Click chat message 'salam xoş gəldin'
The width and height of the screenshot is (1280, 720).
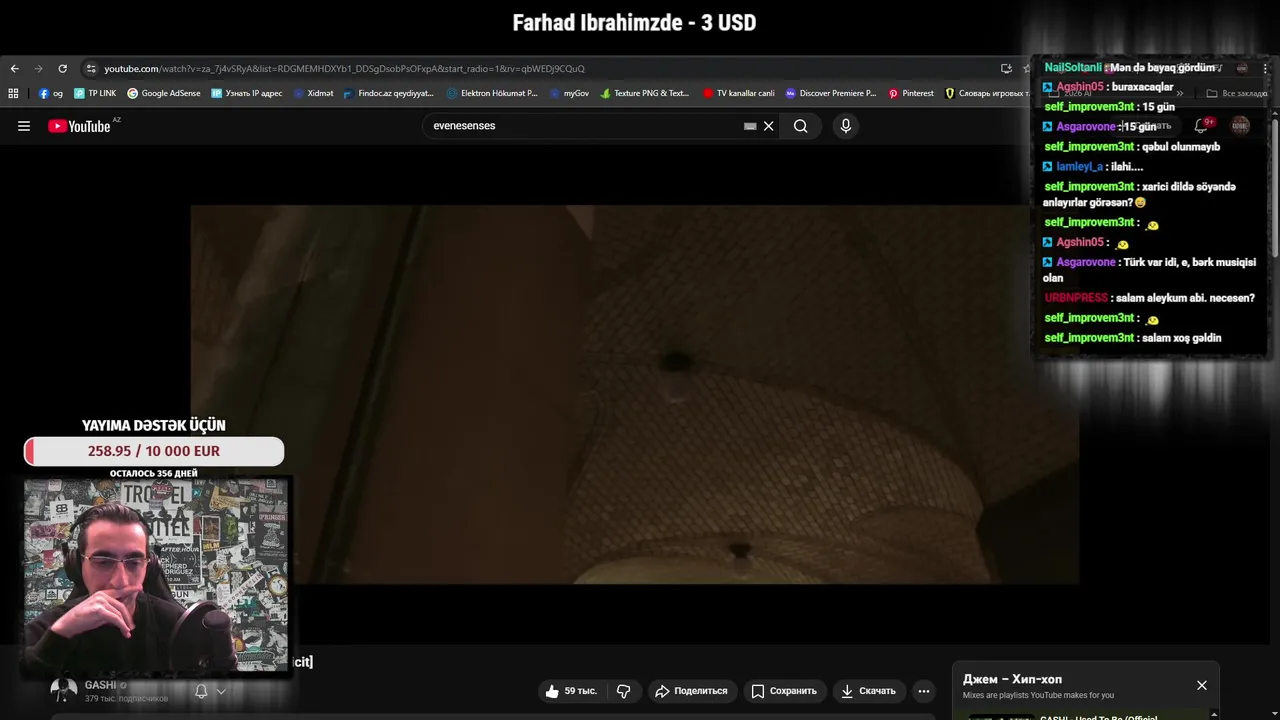[x=1181, y=338]
